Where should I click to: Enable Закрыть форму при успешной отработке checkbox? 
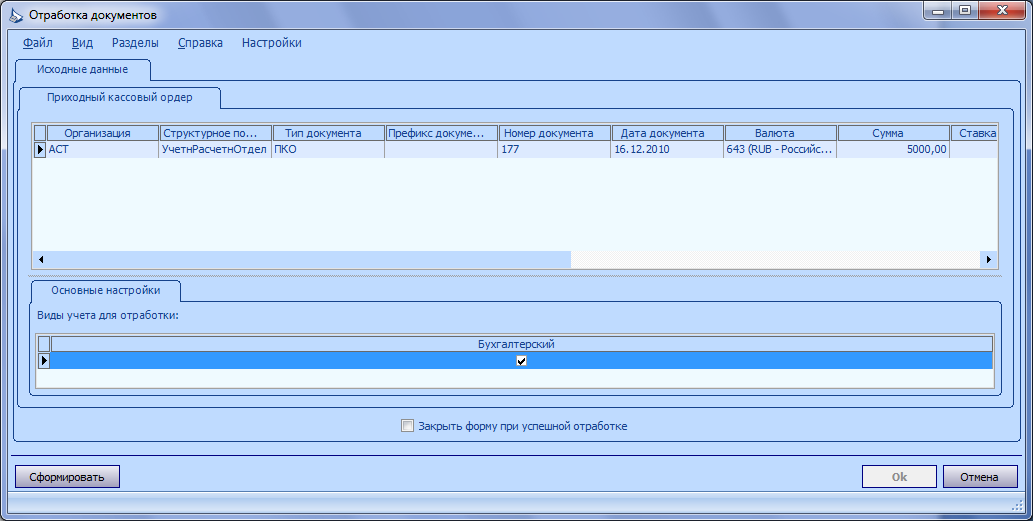[x=408, y=425]
